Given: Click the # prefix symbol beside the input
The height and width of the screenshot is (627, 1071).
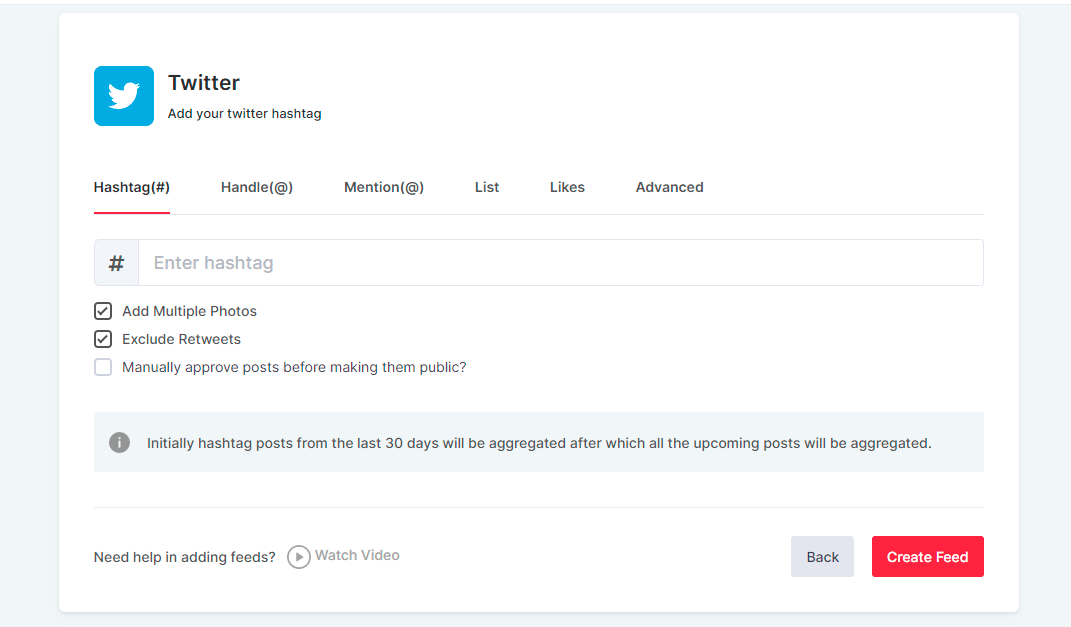Looking at the screenshot, I should point(116,263).
